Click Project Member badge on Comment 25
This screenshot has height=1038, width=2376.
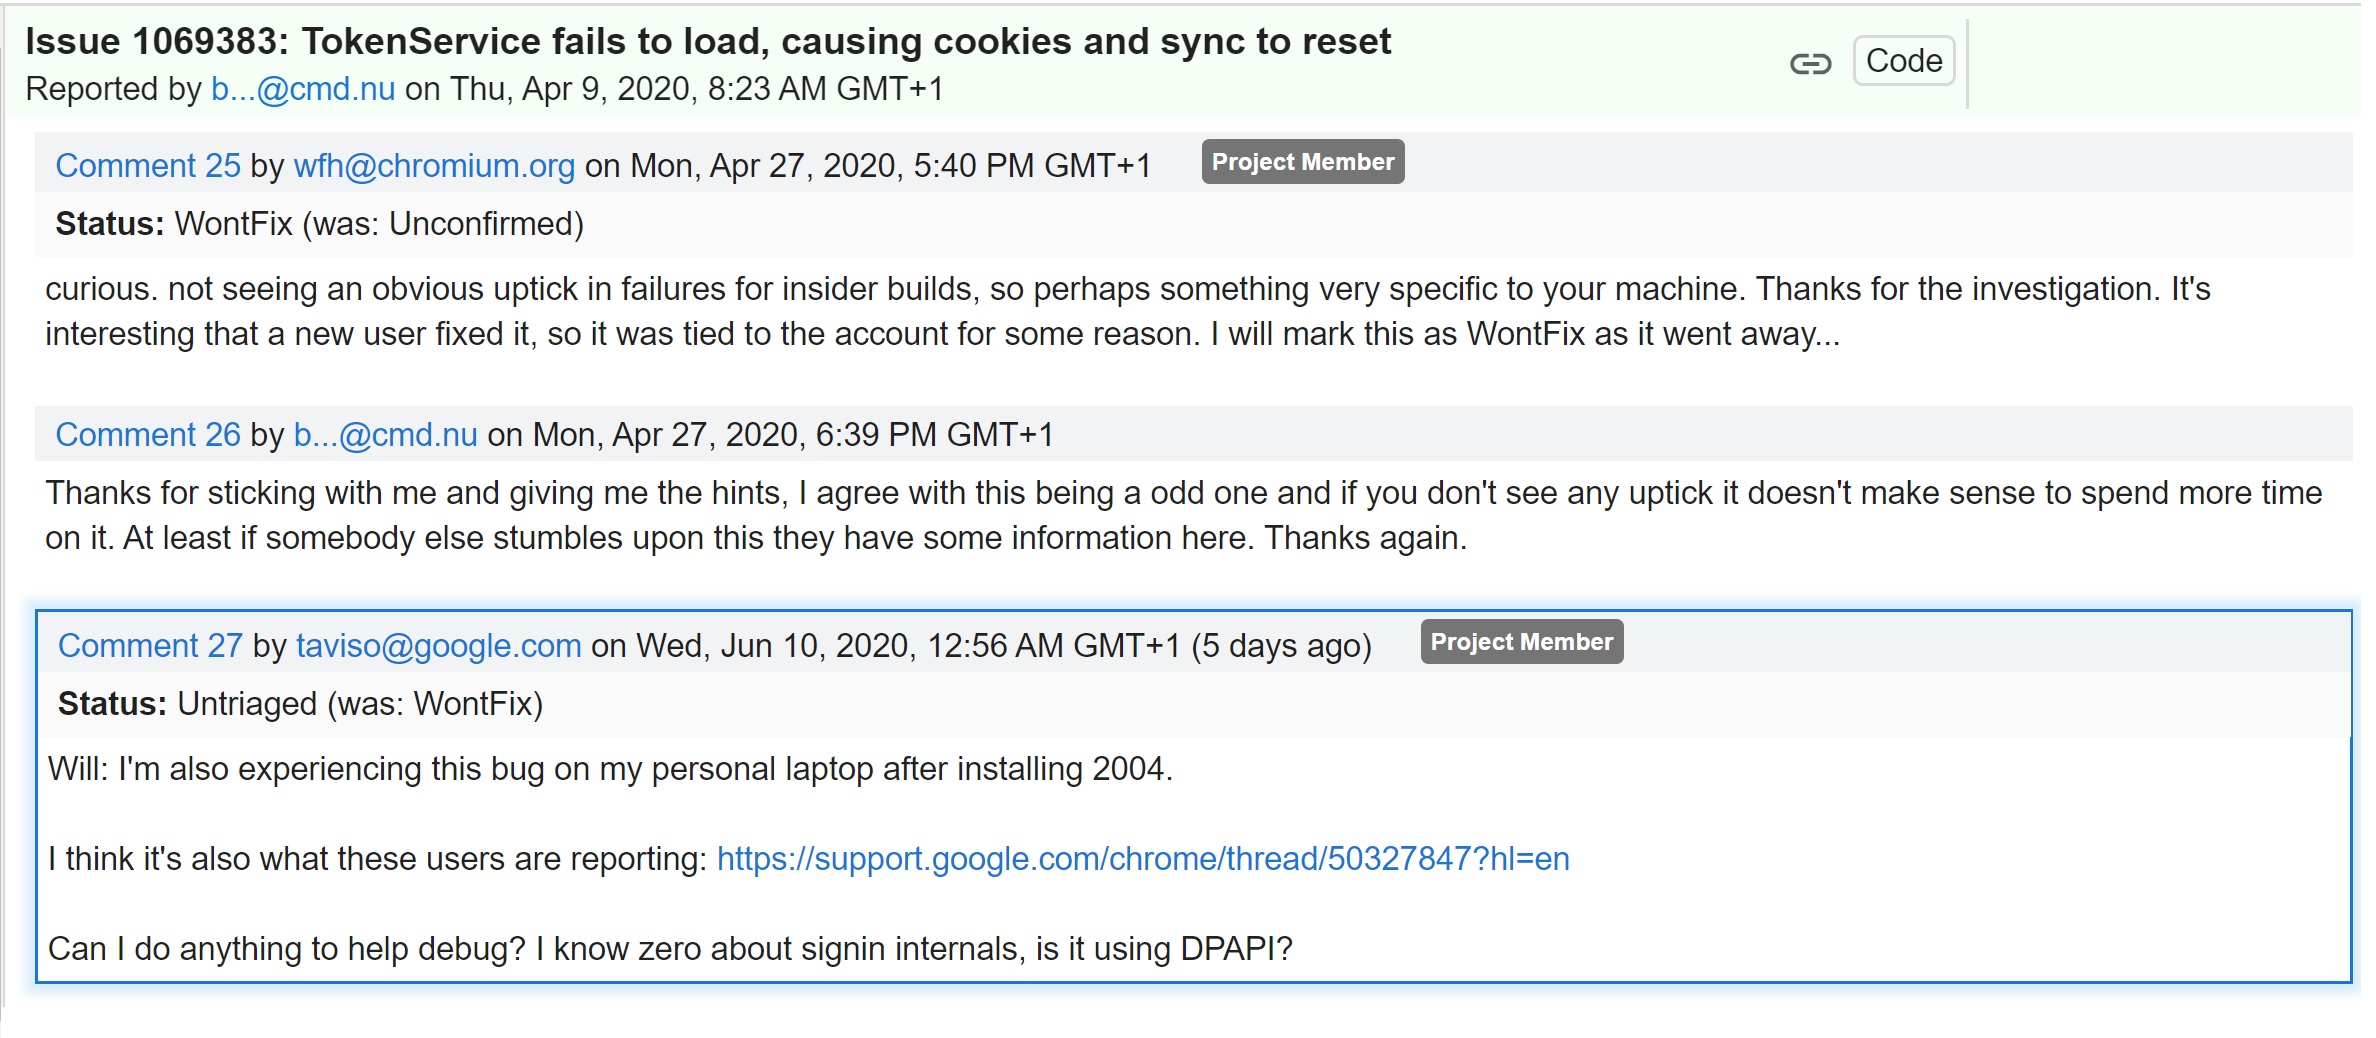tap(1303, 162)
